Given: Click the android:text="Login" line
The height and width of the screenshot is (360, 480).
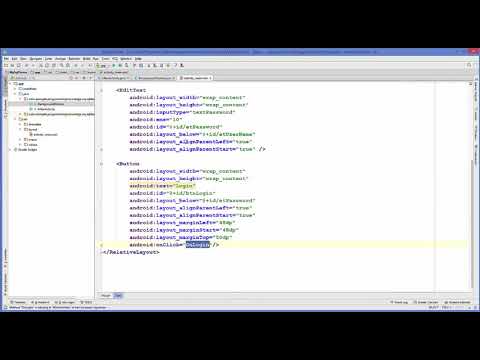Looking at the screenshot, I should tap(163, 186).
